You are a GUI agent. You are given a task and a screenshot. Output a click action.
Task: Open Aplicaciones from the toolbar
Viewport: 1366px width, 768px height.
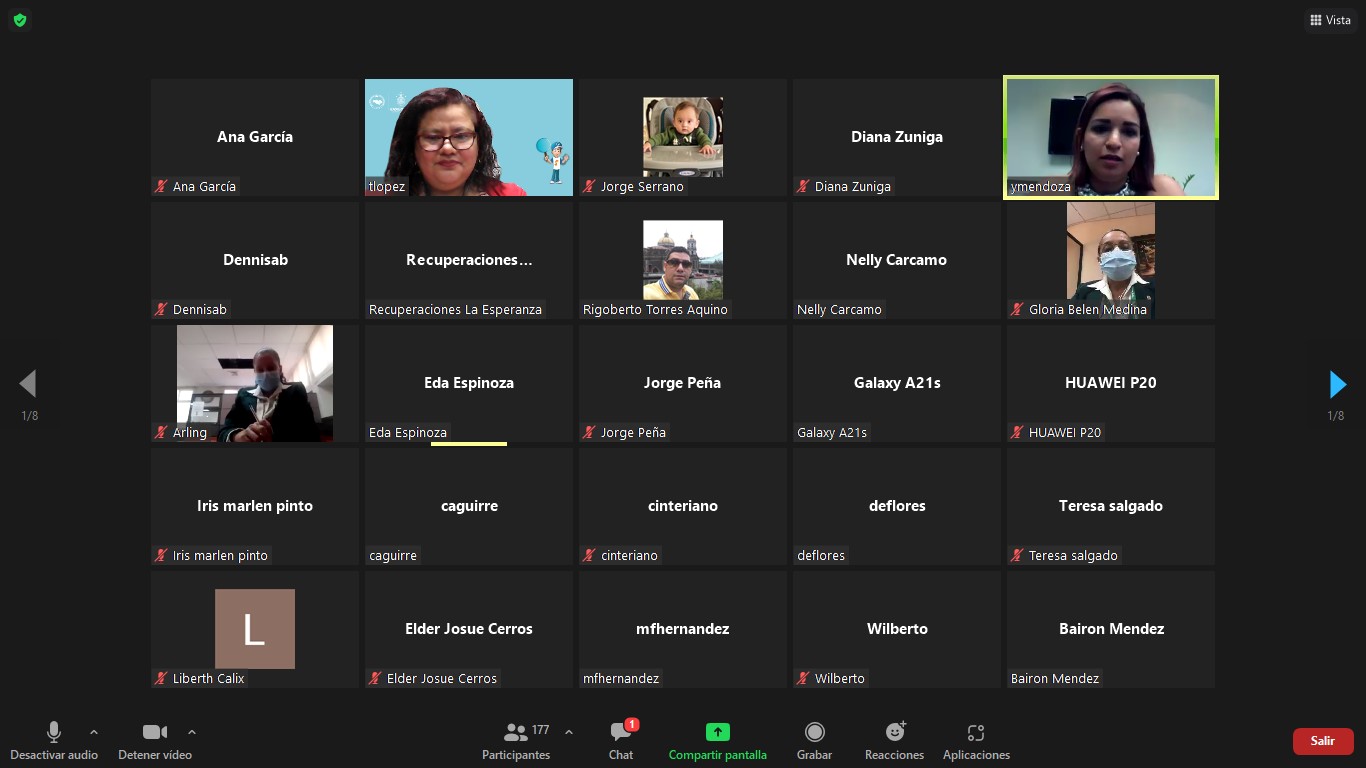click(976, 740)
